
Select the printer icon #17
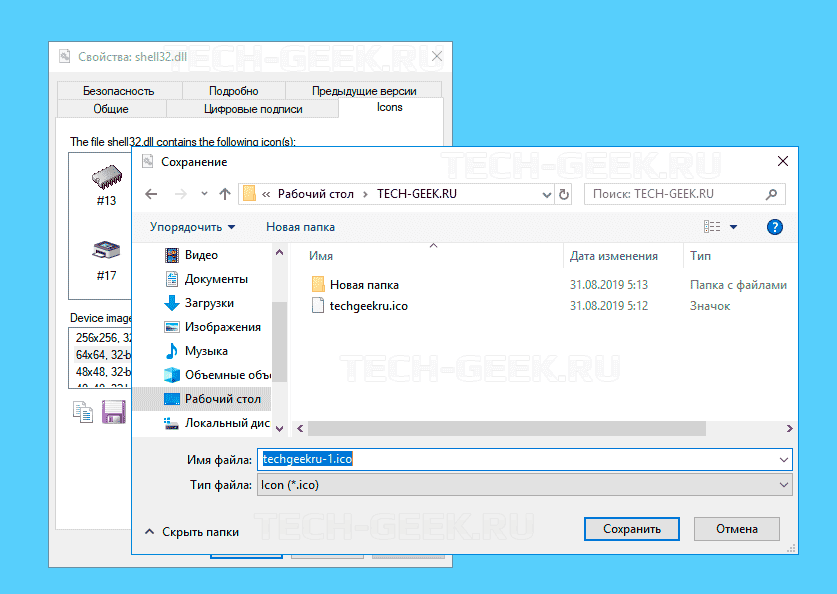click(106, 258)
